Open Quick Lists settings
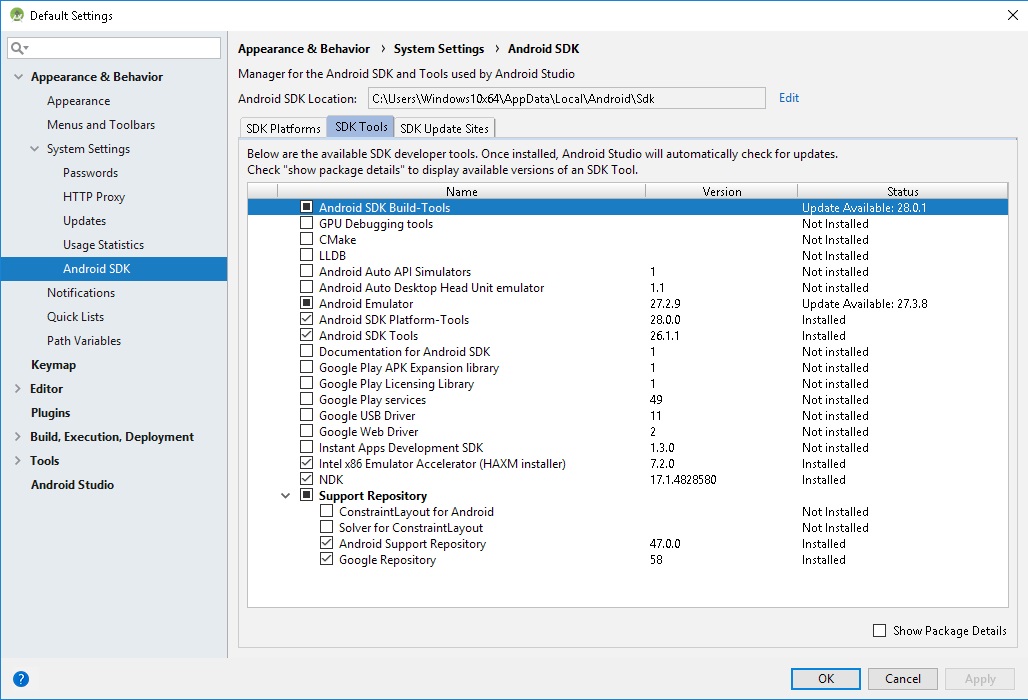Screen dimensions: 1028x700 (x=75, y=317)
